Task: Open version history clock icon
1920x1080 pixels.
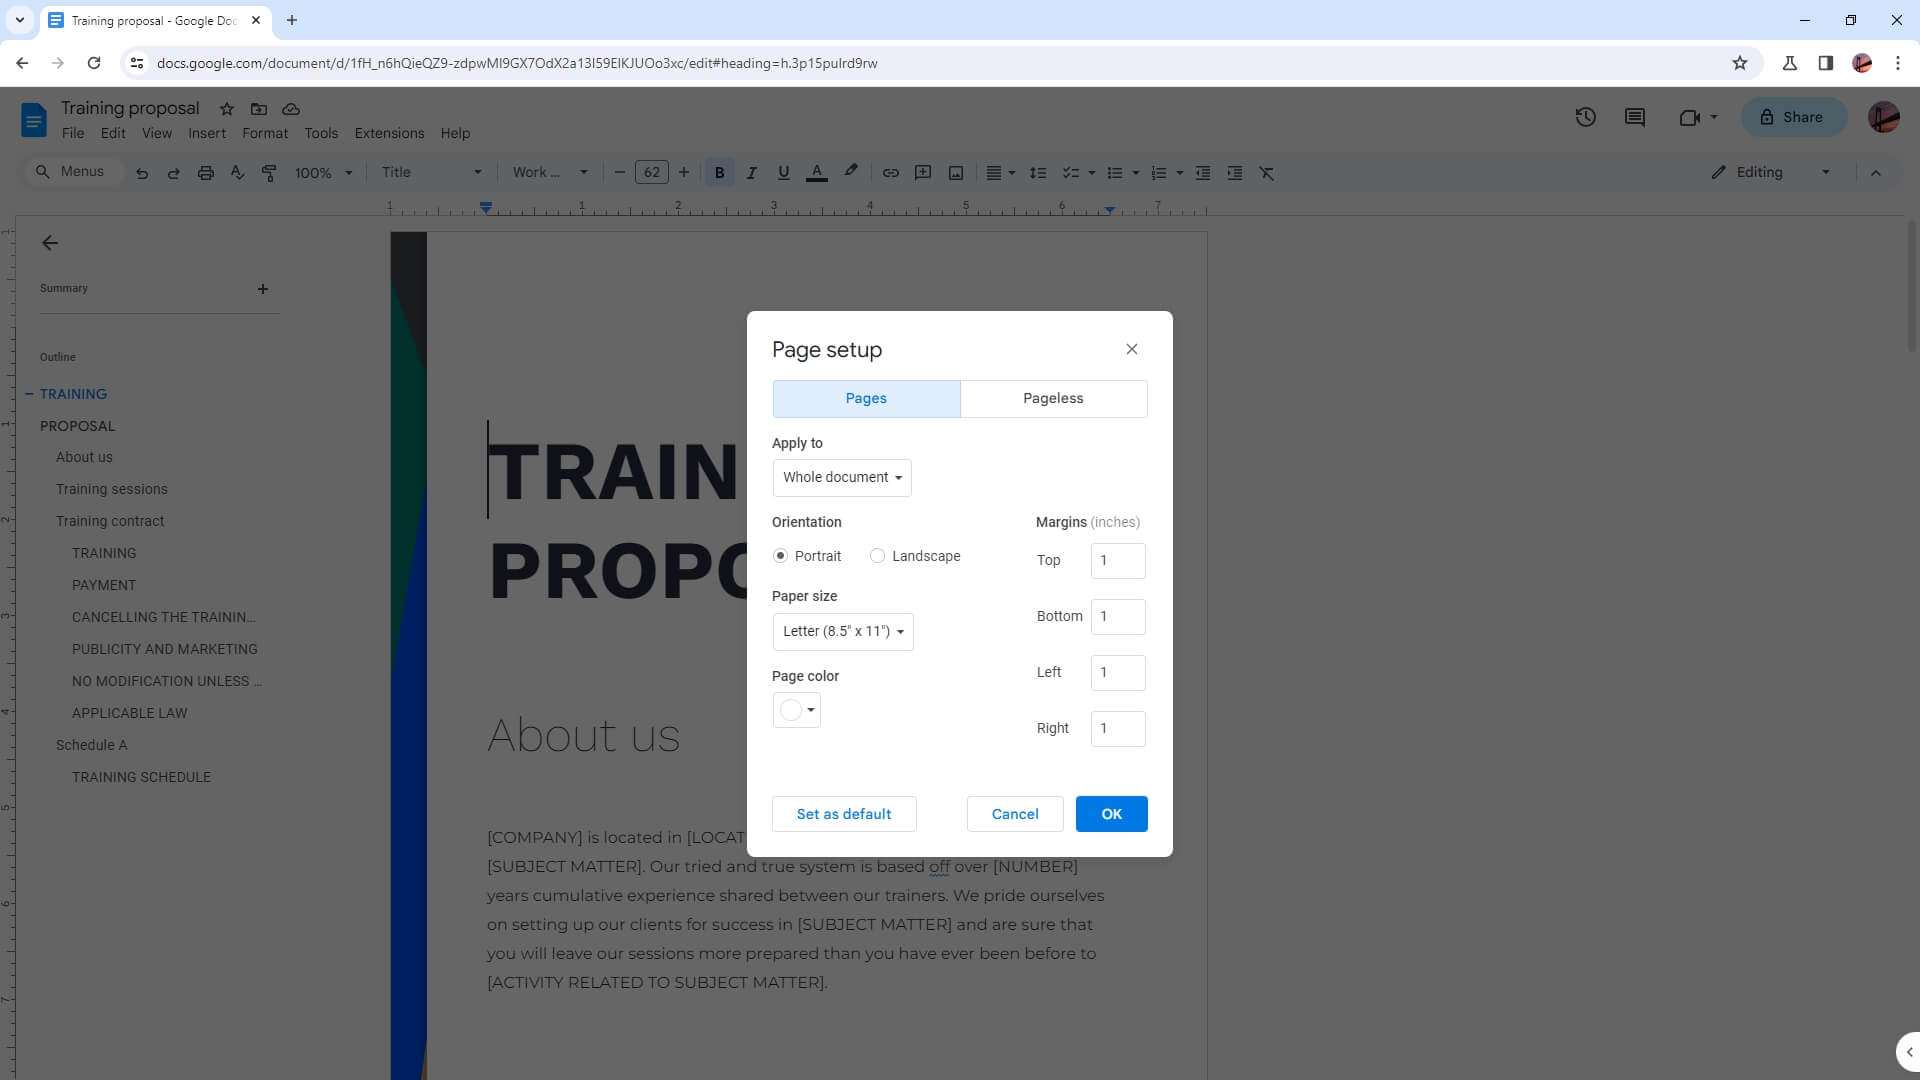Action: (1585, 117)
